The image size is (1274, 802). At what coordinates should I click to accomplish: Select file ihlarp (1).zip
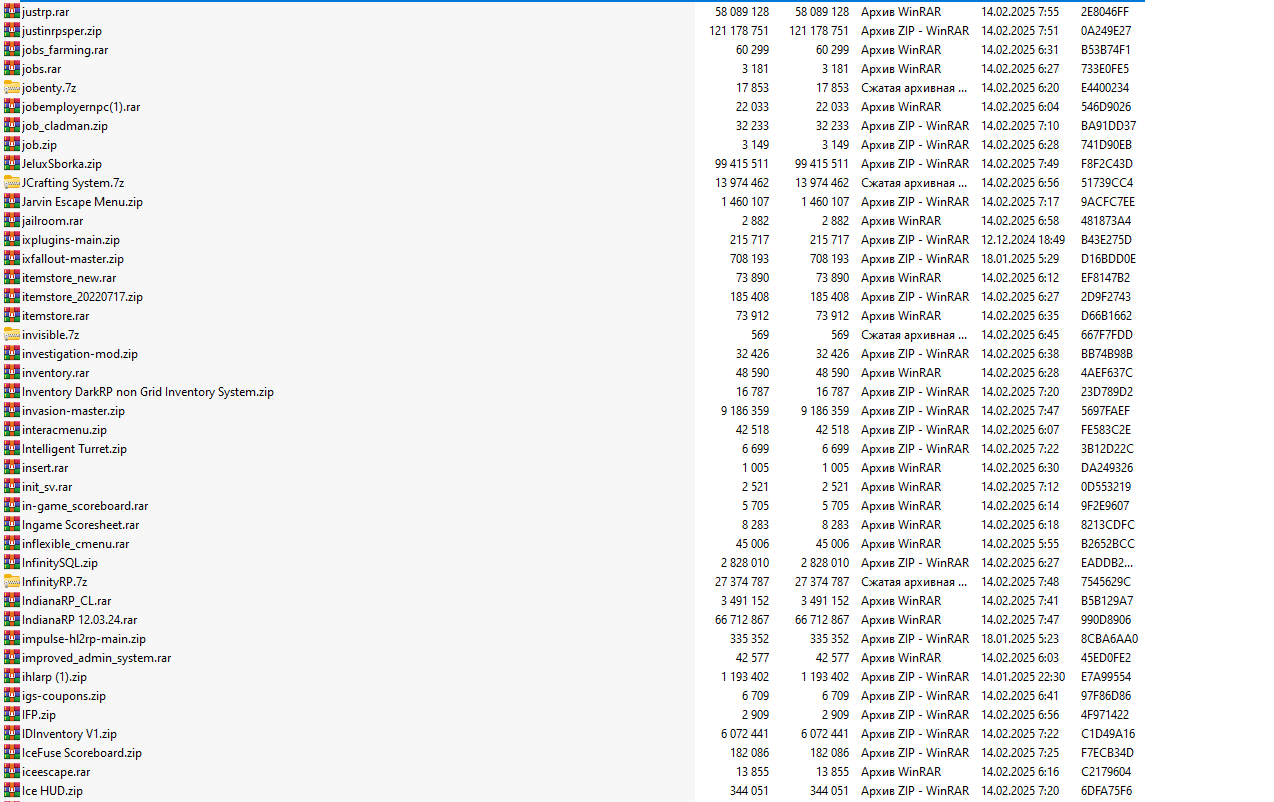pos(54,677)
